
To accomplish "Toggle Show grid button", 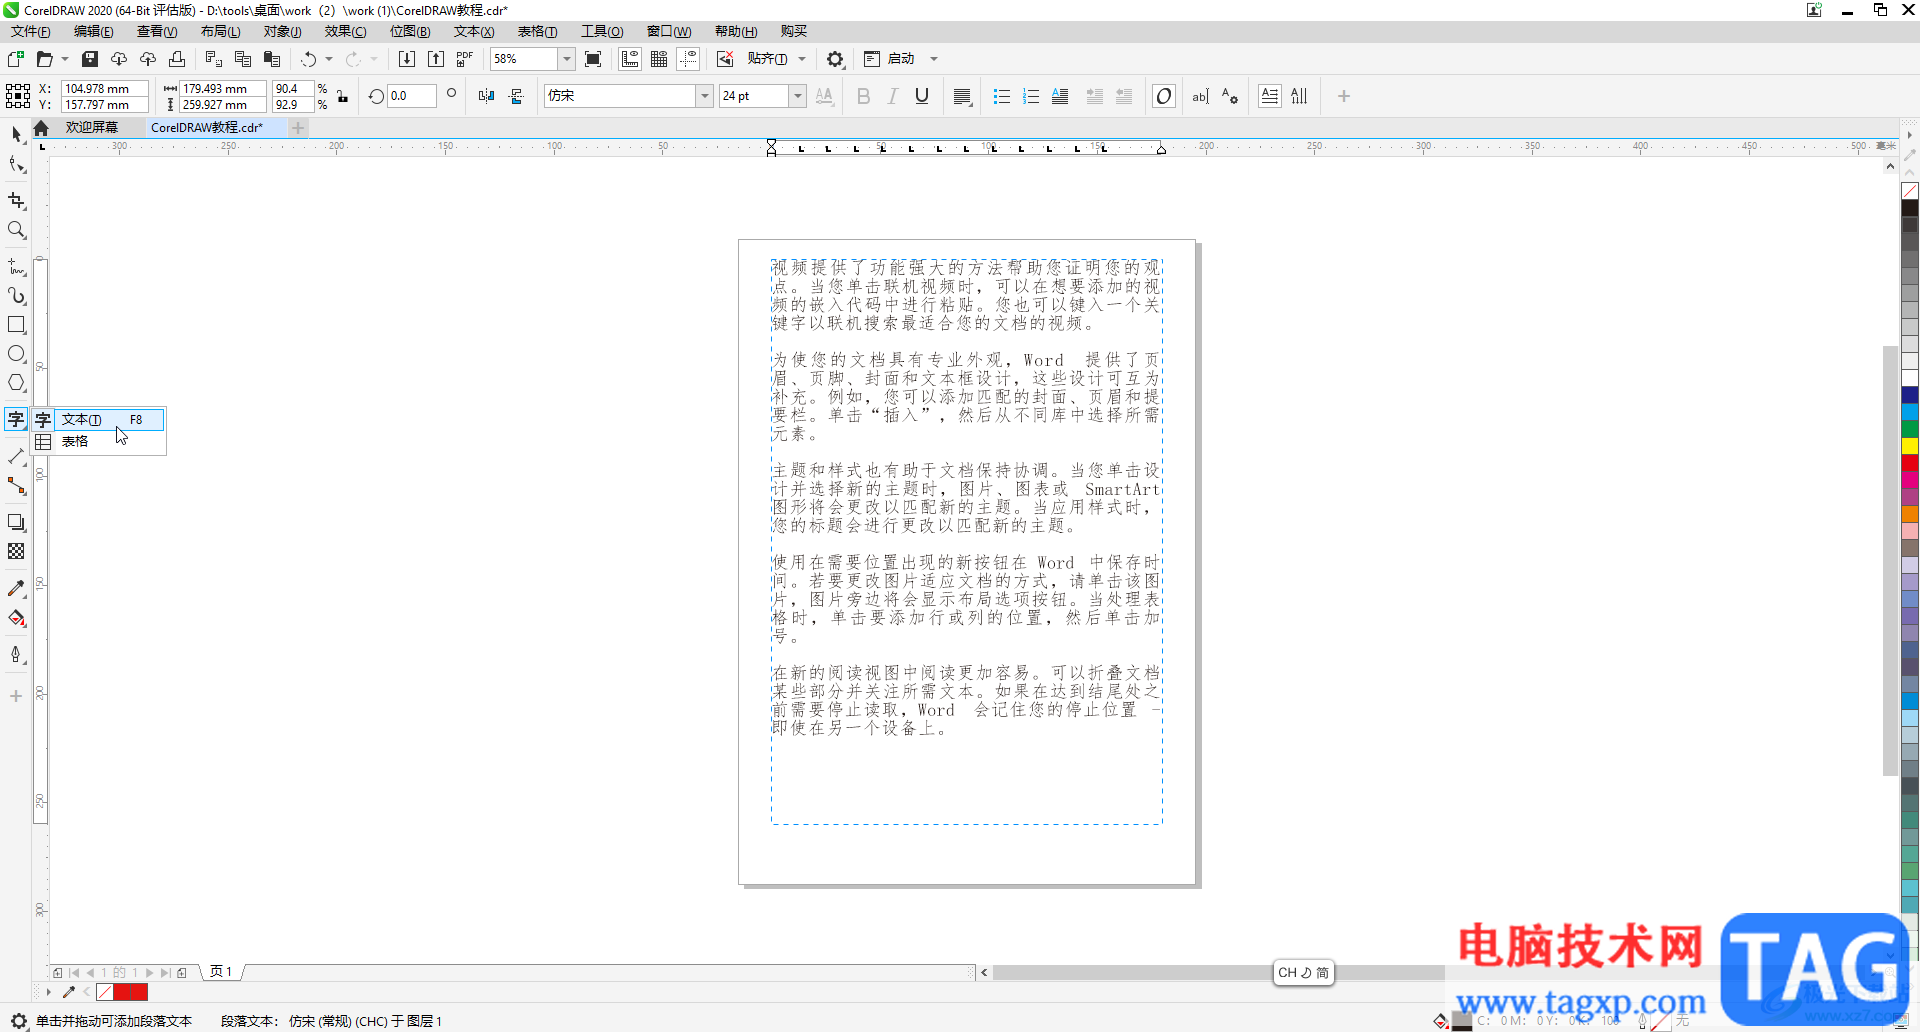I will pyautogui.click(x=659, y=59).
